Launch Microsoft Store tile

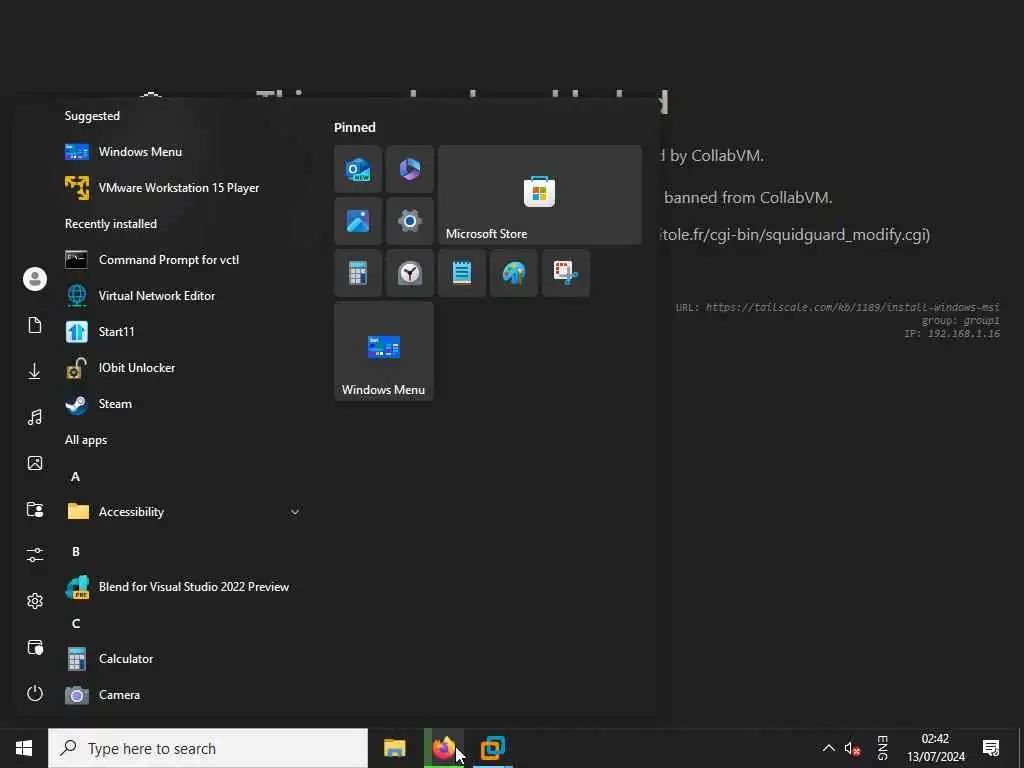coord(539,195)
